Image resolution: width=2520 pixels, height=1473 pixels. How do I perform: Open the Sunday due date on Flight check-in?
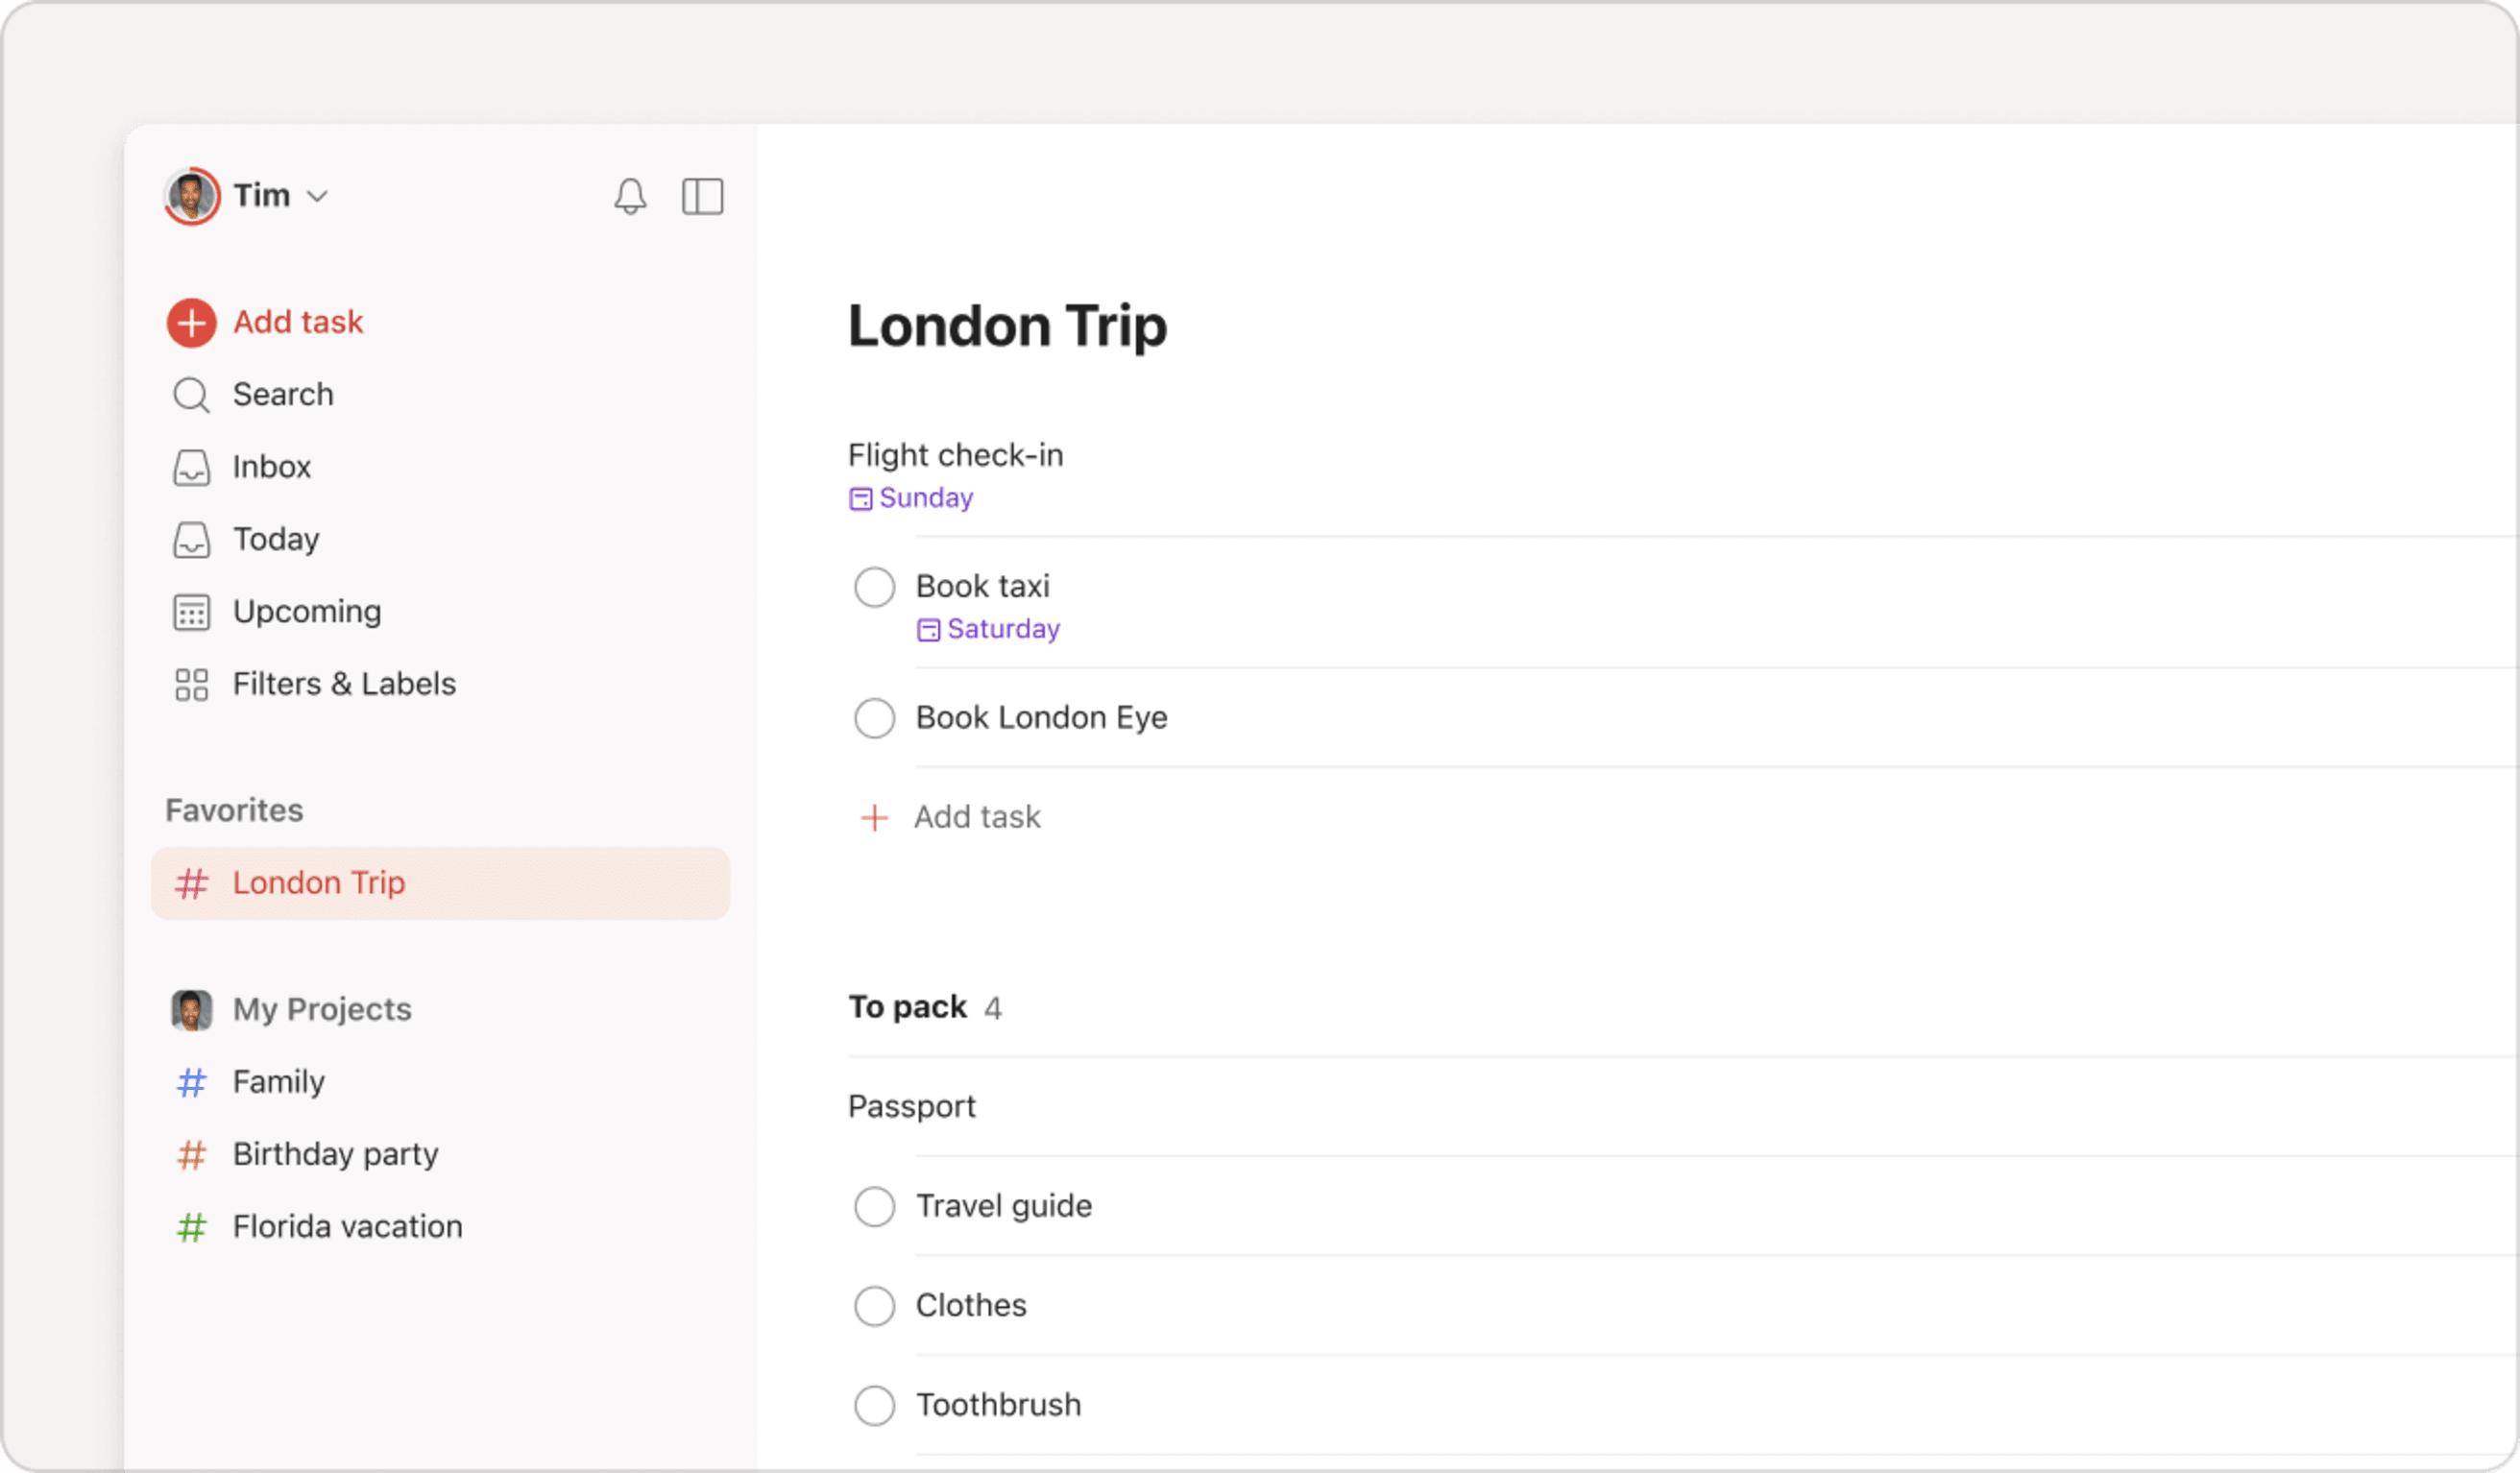point(925,498)
